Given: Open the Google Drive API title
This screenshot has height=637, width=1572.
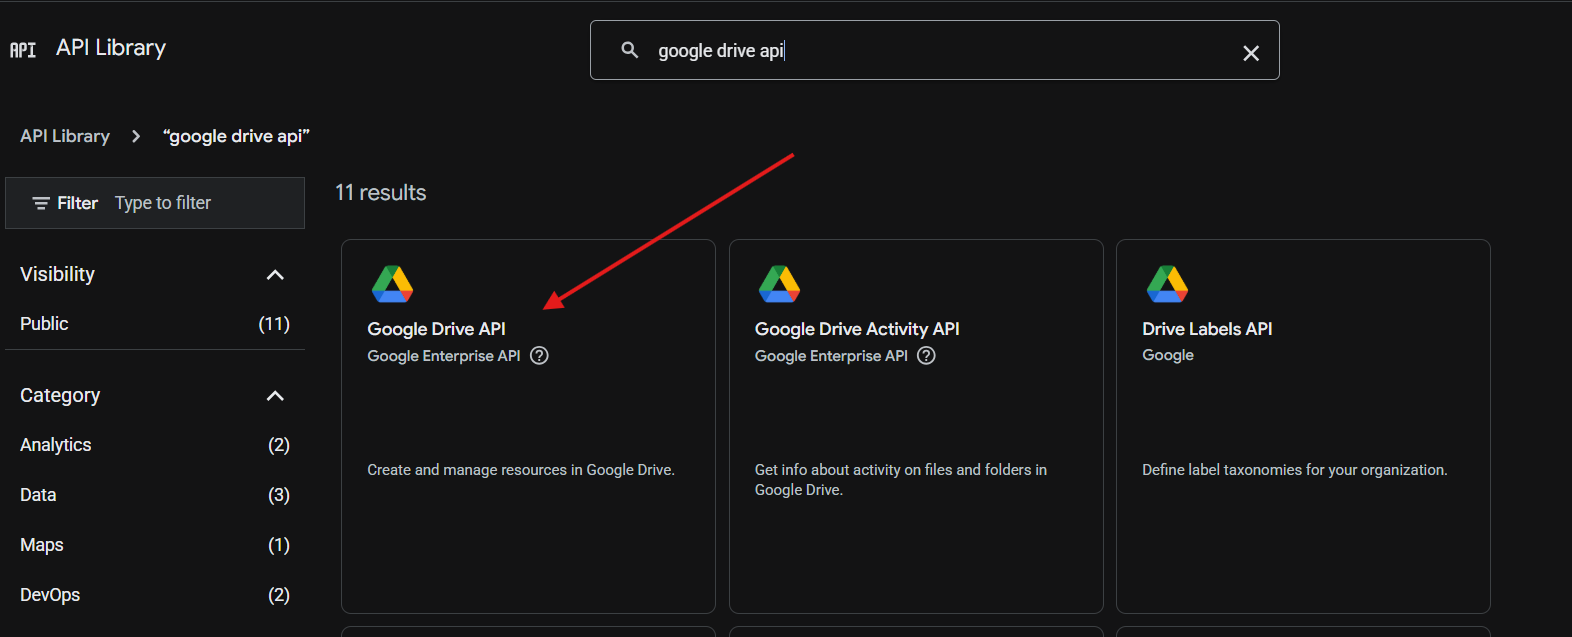Looking at the screenshot, I should 436,329.
